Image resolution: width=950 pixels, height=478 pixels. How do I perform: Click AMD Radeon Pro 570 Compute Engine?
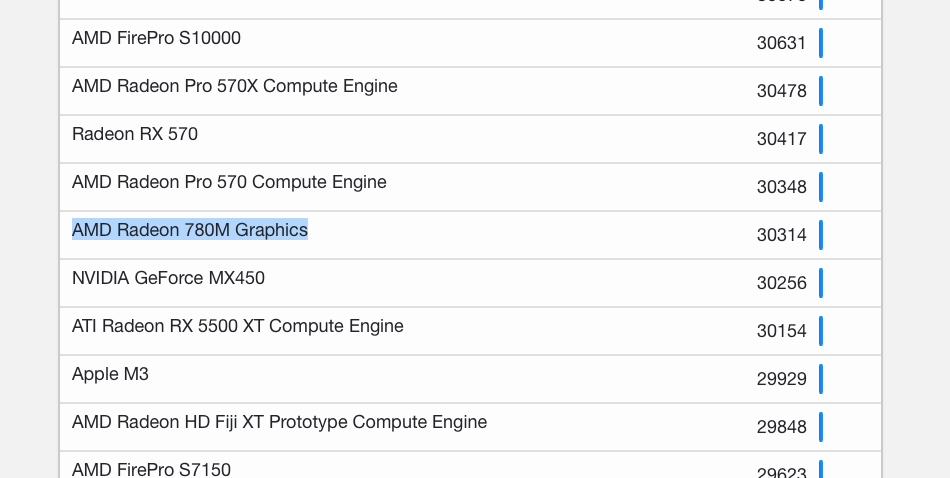click(229, 182)
